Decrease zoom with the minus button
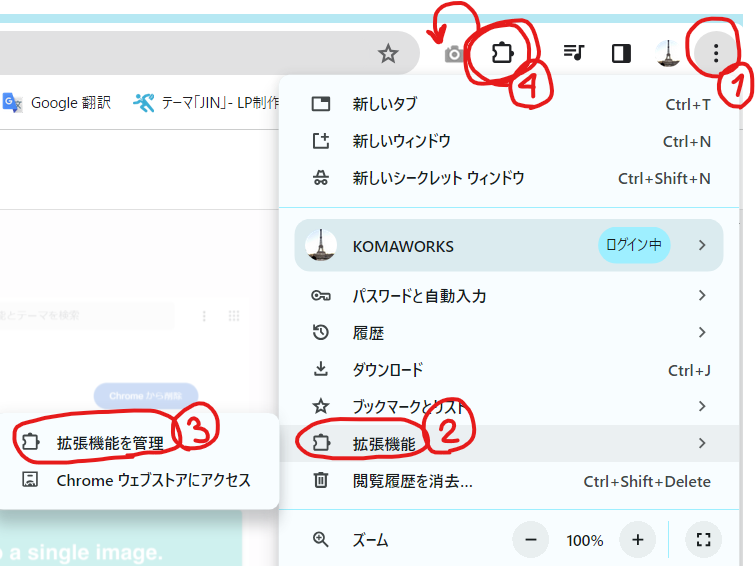 [x=531, y=540]
